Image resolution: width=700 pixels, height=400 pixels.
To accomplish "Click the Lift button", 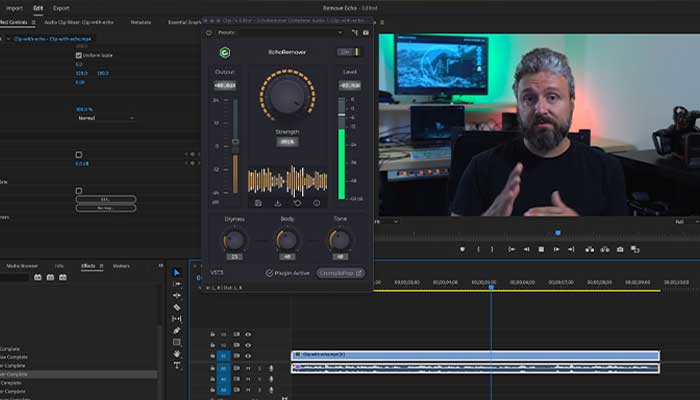I will click(x=590, y=249).
